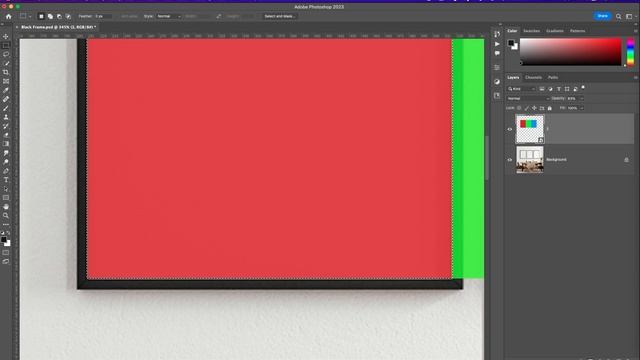
Task: Select the Healing Brush tool
Action: (x=6, y=99)
